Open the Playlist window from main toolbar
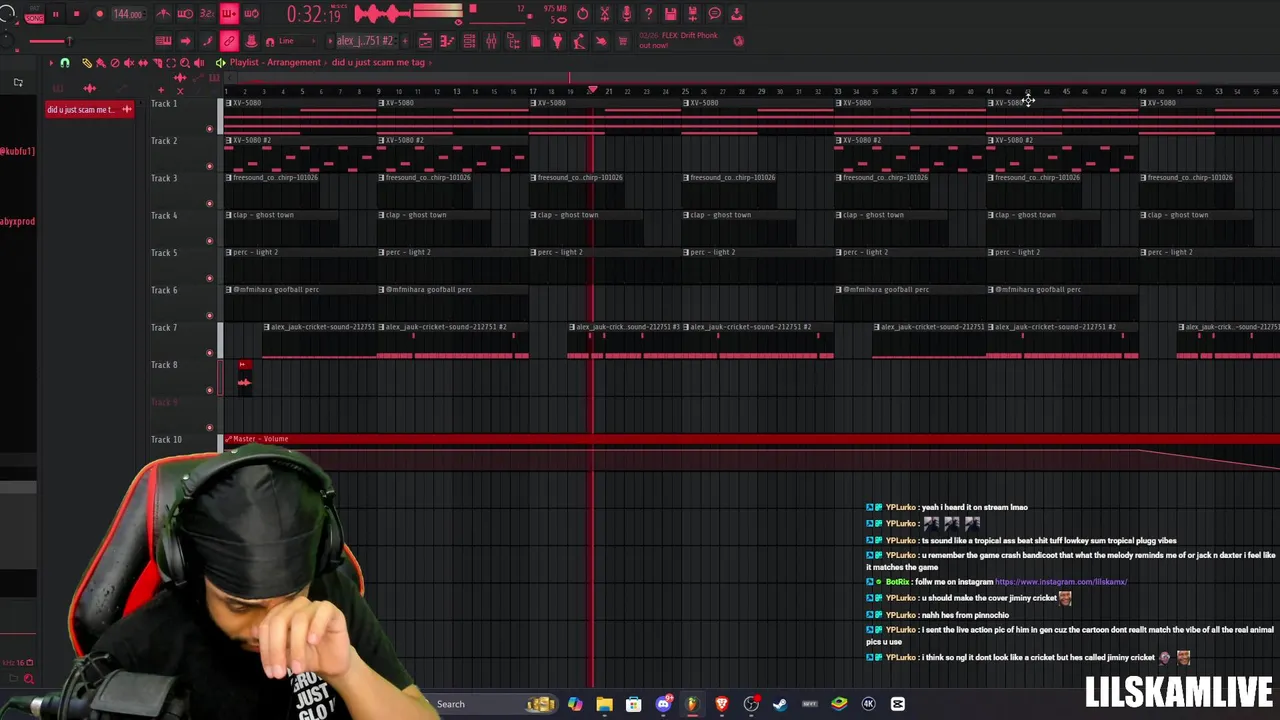This screenshot has width=1280, height=720. click(425, 41)
